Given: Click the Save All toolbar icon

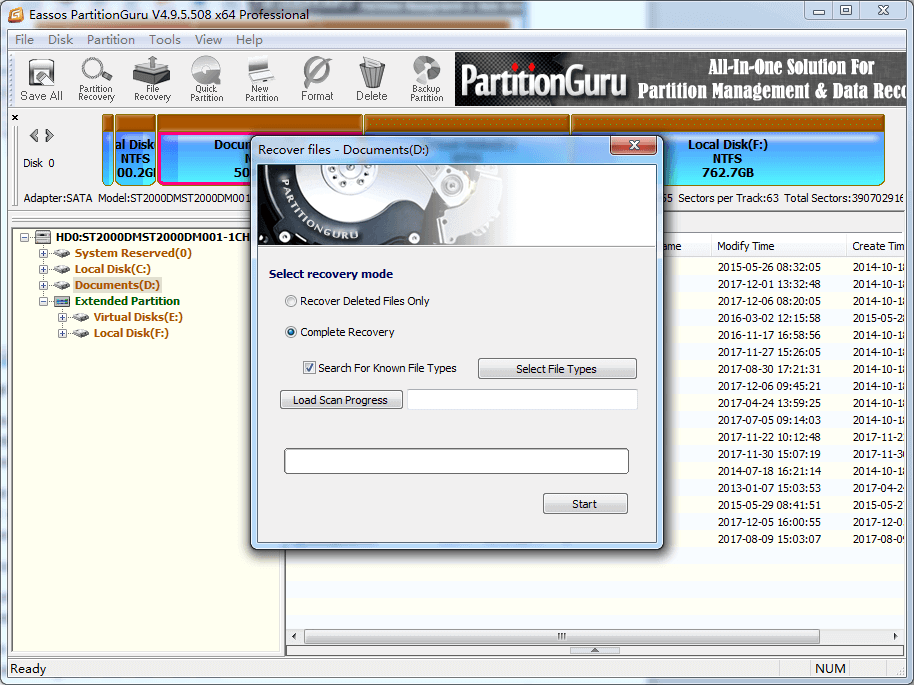Looking at the screenshot, I should pyautogui.click(x=41, y=80).
